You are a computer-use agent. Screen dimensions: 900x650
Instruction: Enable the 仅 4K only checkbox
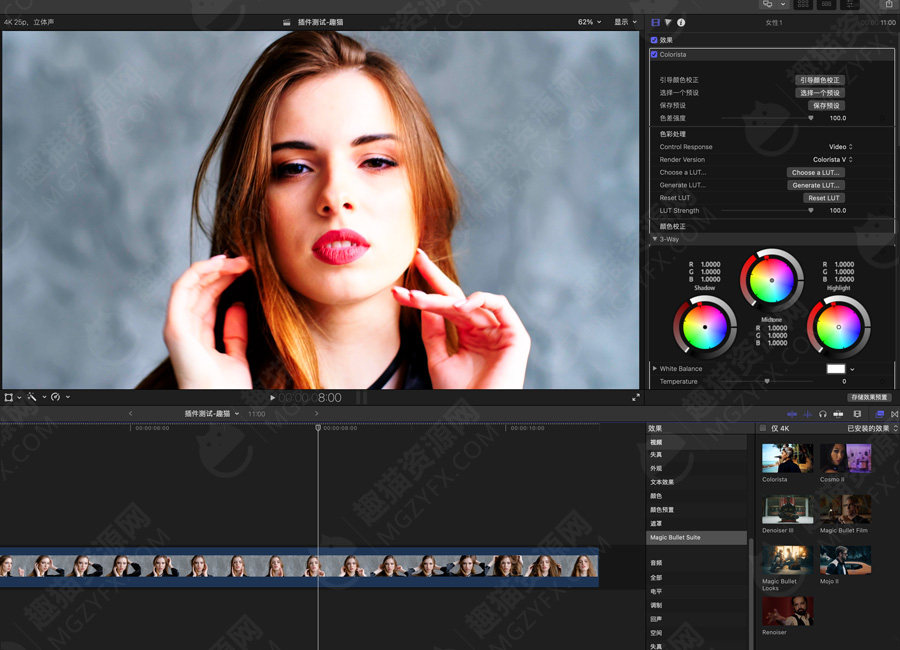(x=763, y=428)
